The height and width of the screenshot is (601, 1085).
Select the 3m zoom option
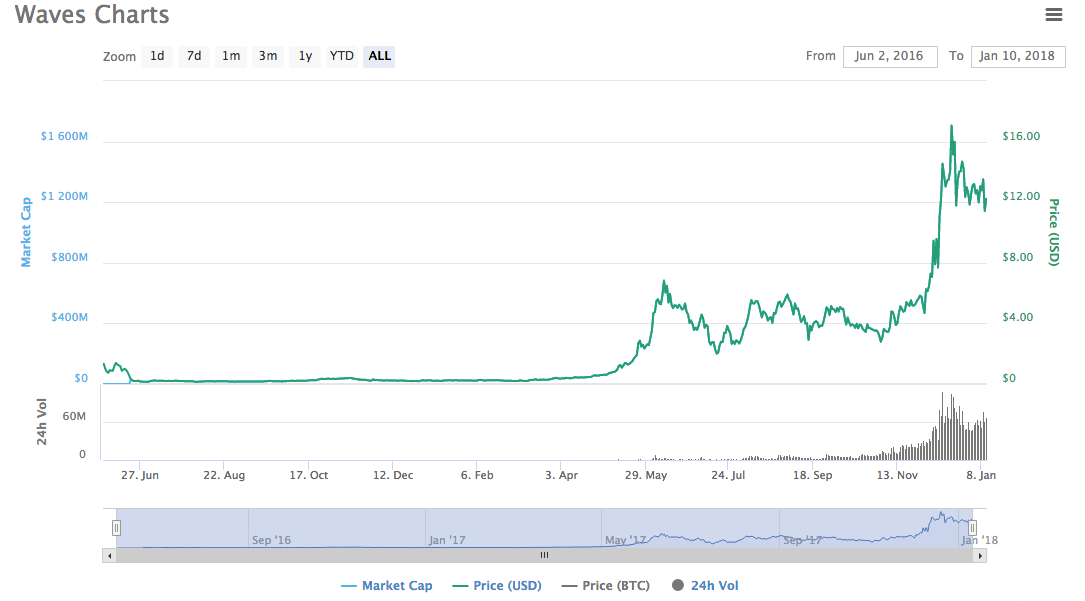(x=268, y=56)
